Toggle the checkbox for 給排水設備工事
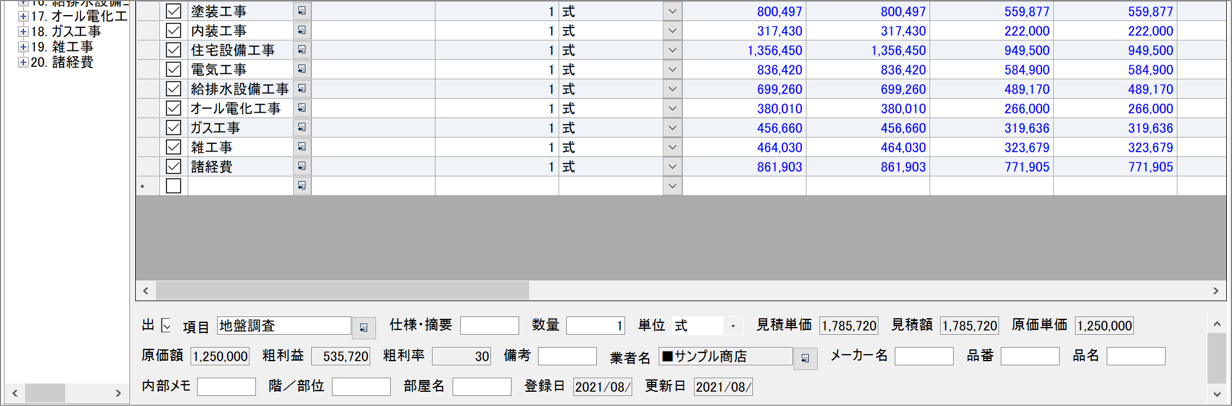1232x406 pixels. click(174, 89)
